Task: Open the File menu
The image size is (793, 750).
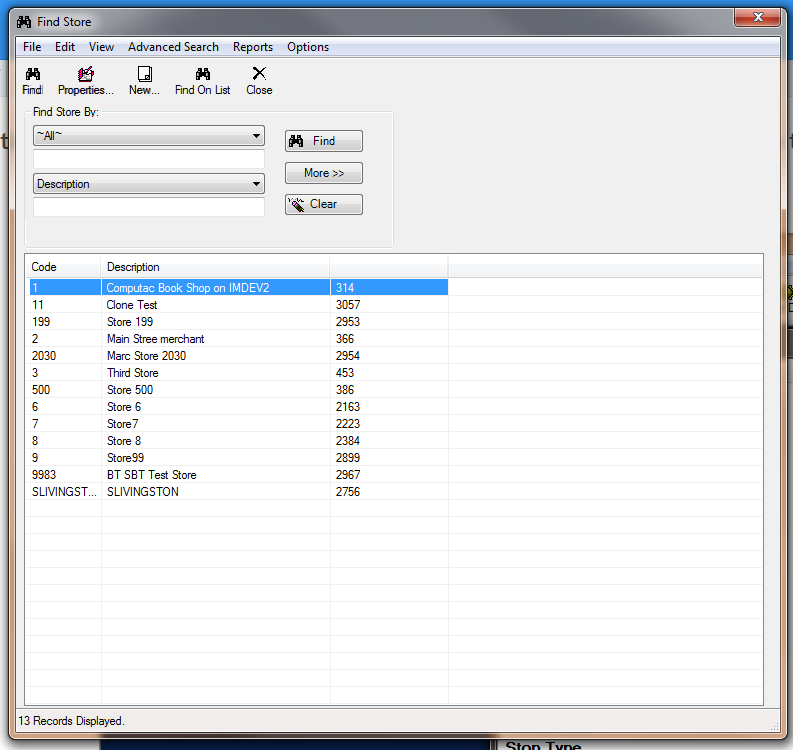Action: coord(32,47)
